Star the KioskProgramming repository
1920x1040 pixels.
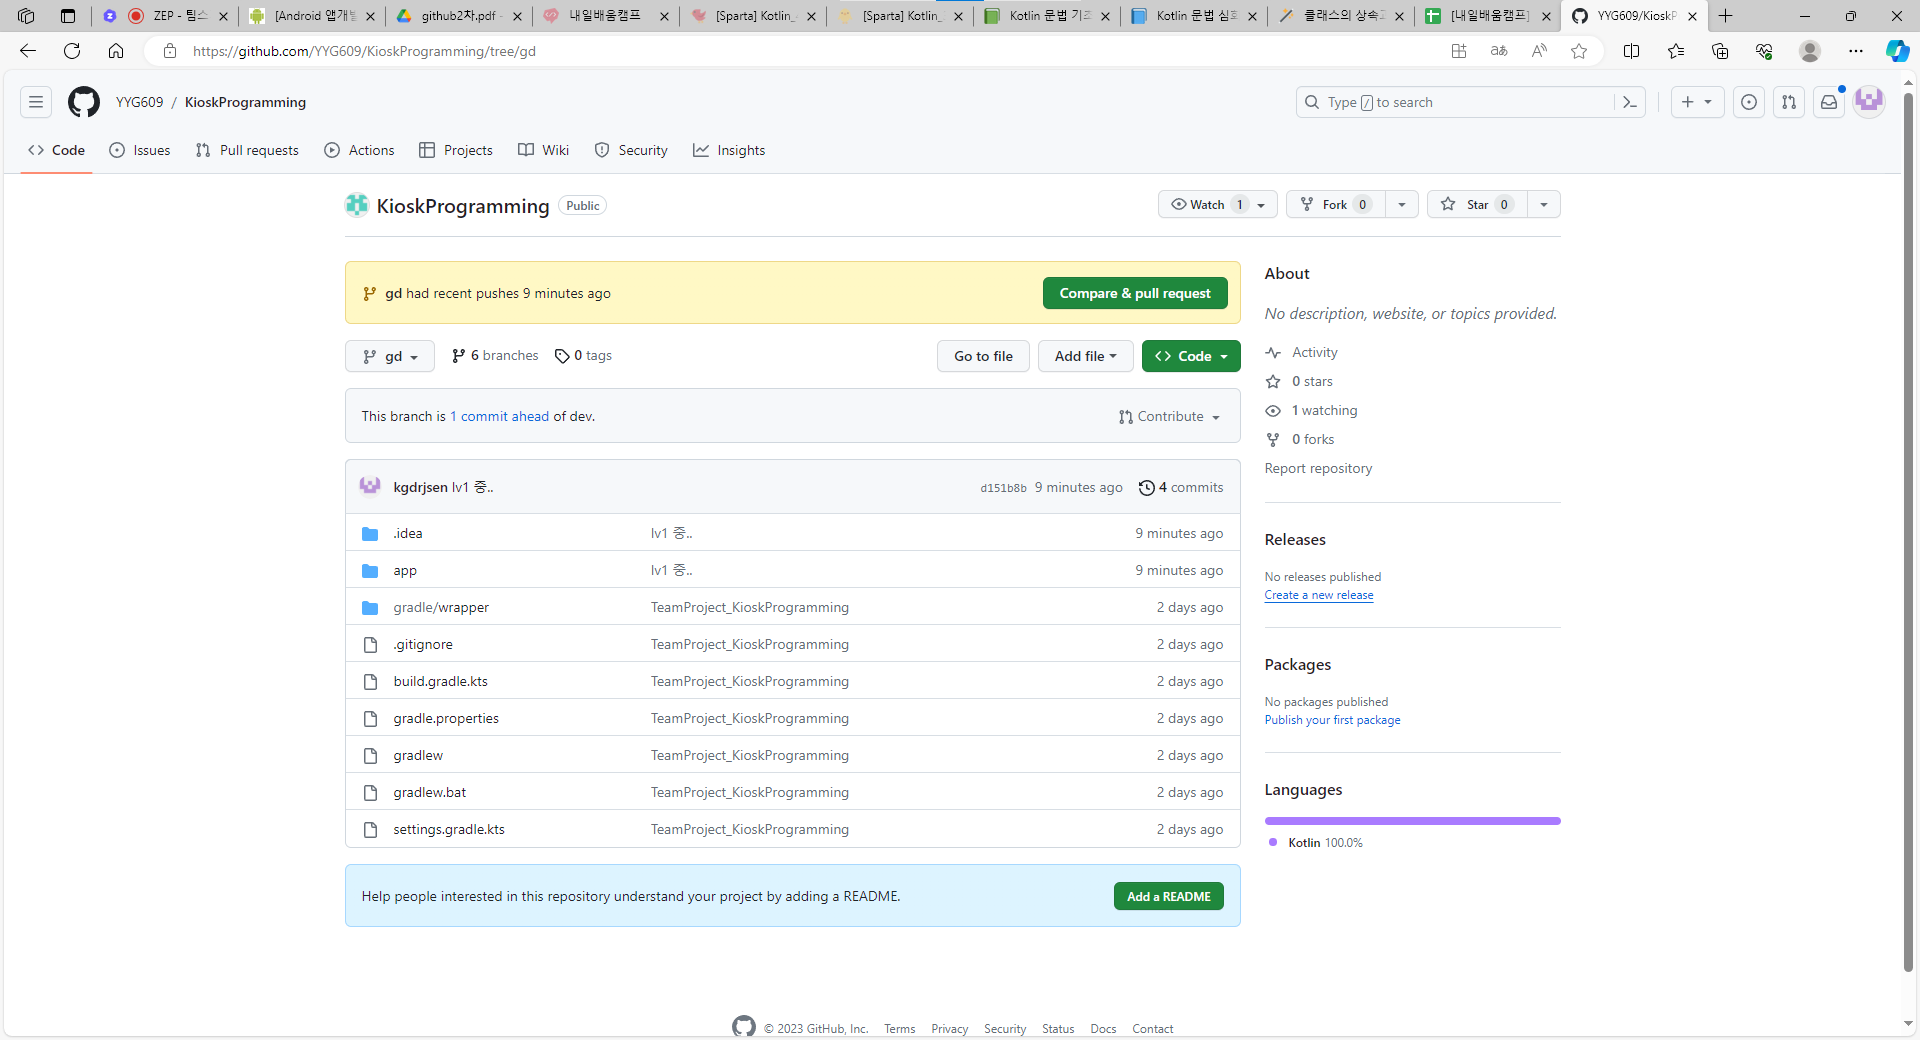[1477, 204]
